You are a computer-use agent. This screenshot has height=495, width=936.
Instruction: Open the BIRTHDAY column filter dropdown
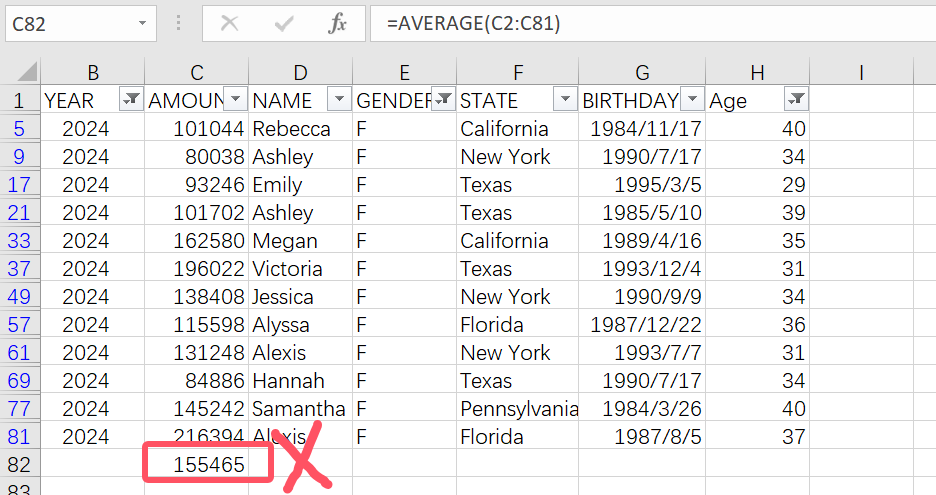click(691, 99)
